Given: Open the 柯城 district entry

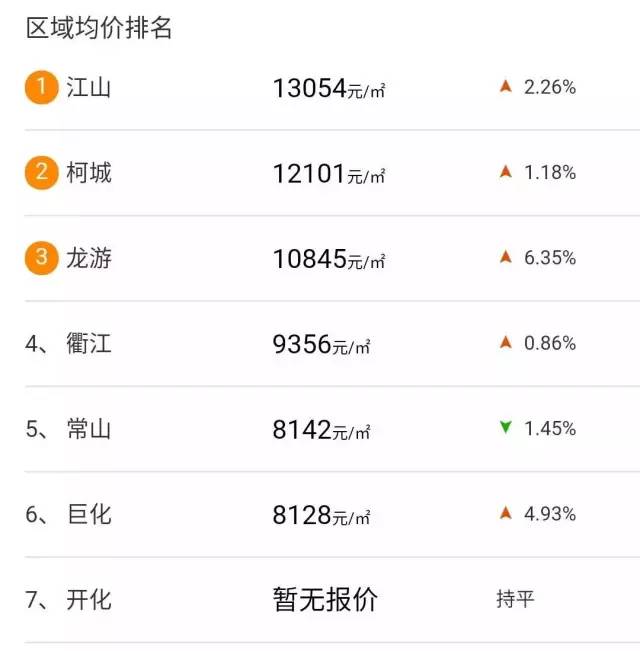Looking at the screenshot, I should pyautogui.click(x=88, y=172).
